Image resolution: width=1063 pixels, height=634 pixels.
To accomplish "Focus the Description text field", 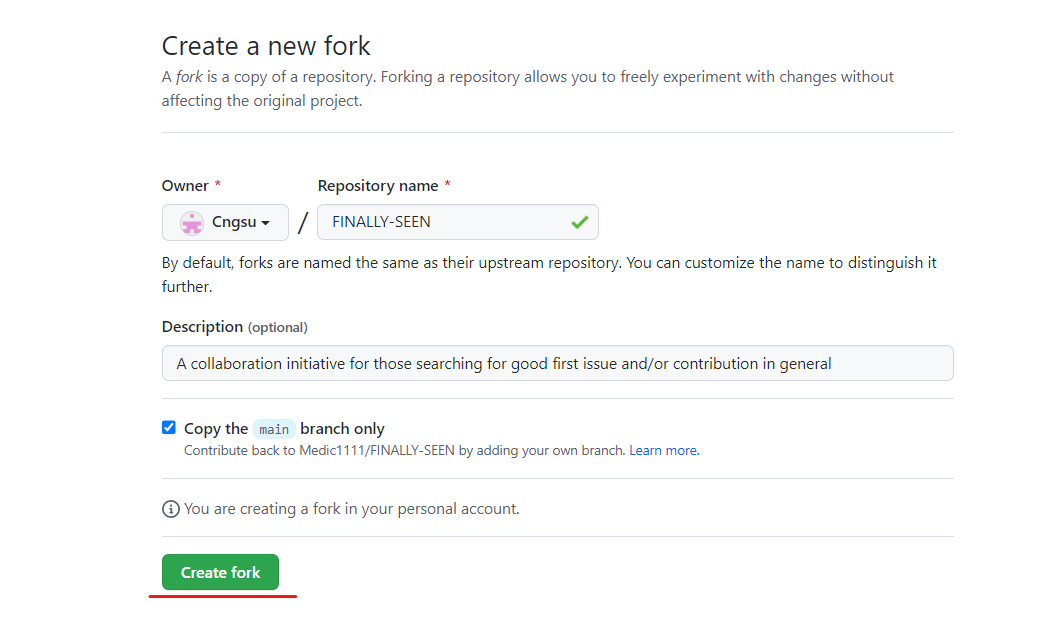I will [557, 363].
